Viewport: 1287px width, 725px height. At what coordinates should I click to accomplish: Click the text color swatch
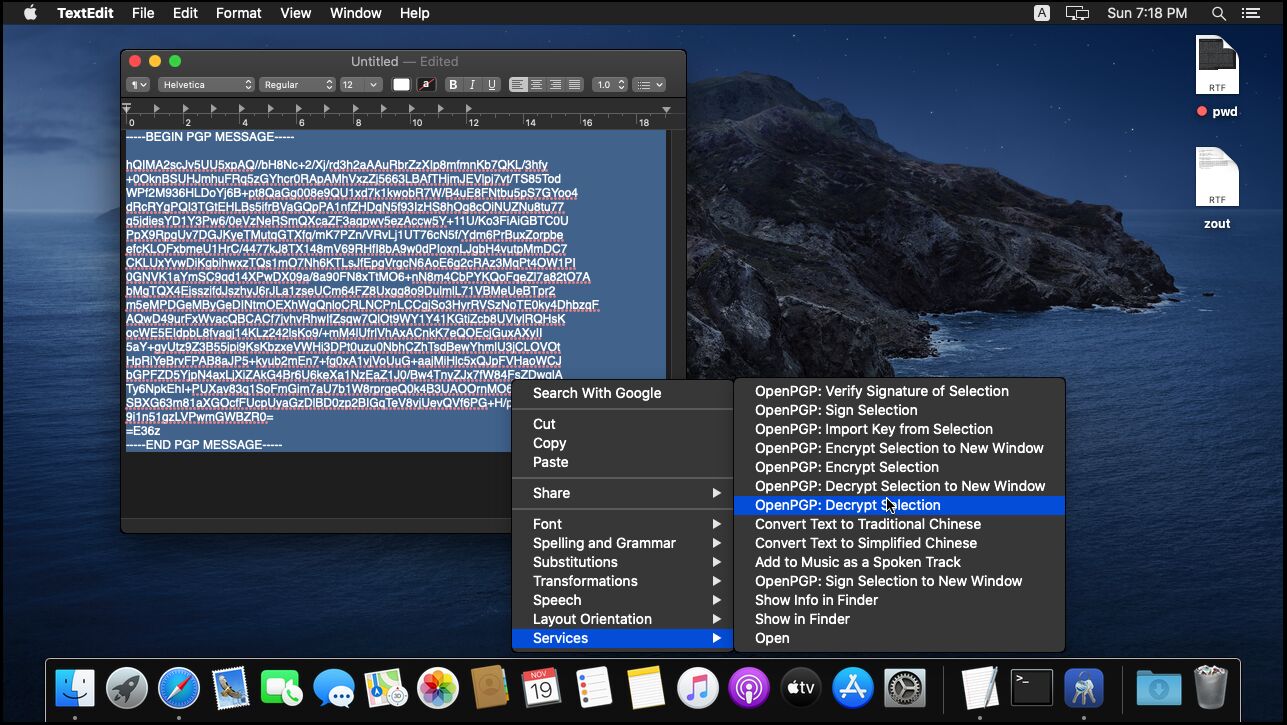pyautogui.click(x=401, y=85)
